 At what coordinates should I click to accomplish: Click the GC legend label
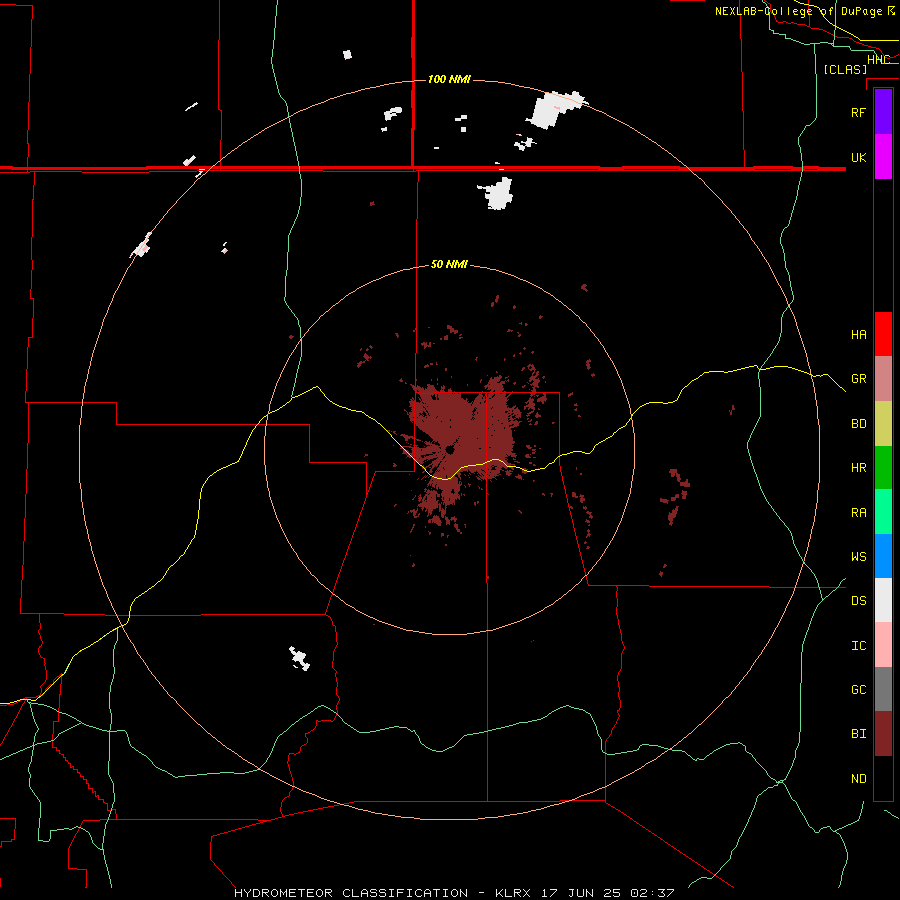coord(858,689)
